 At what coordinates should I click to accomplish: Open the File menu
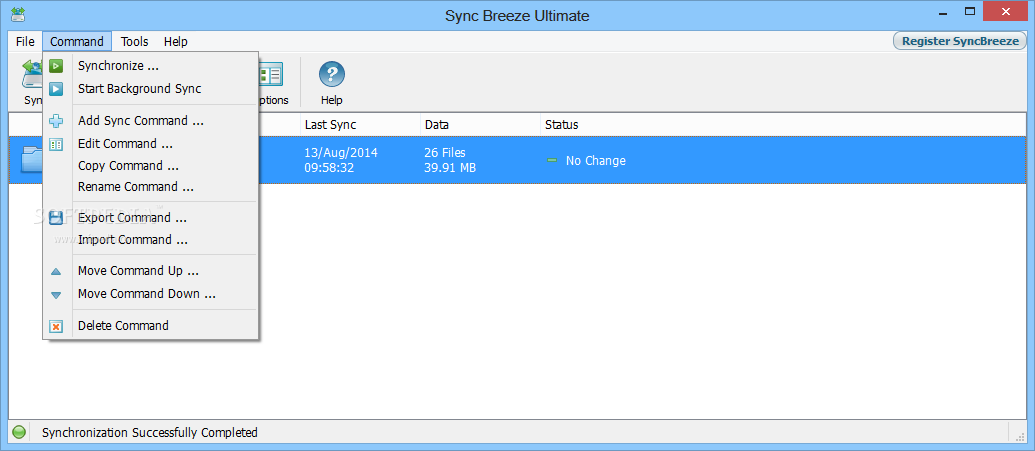tap(25, 42)
